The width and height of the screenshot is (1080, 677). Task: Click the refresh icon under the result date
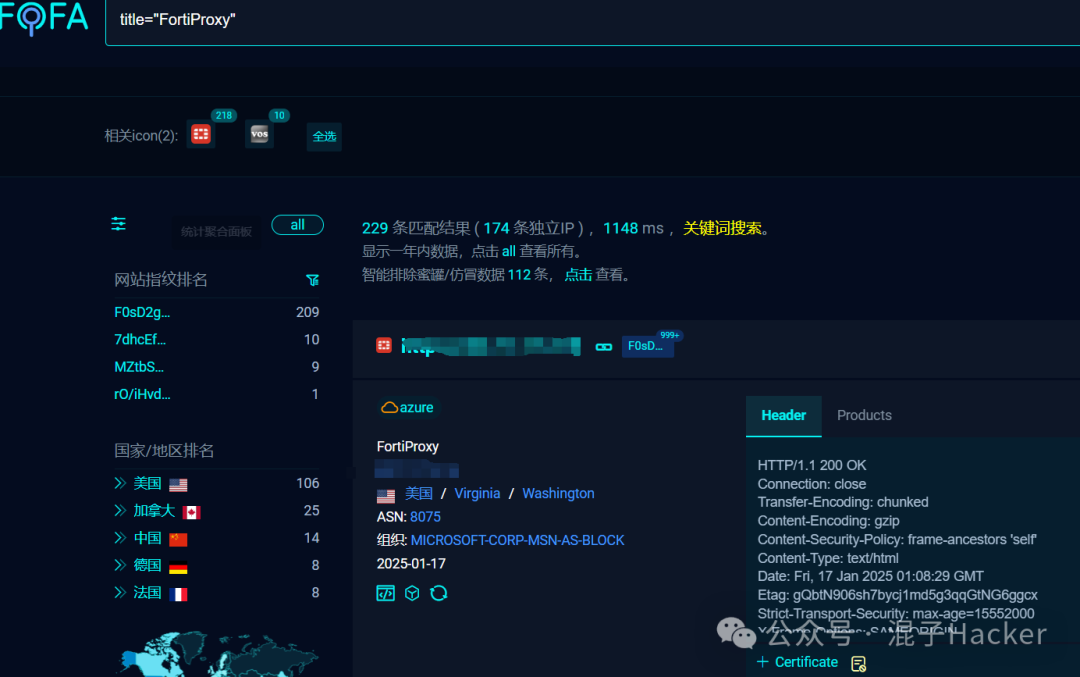click(x=439, y=593)
